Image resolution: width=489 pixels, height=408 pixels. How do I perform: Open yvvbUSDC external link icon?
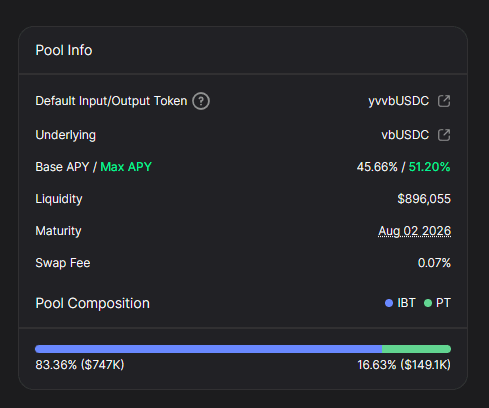pyautogui.click(x=444, y=101)
